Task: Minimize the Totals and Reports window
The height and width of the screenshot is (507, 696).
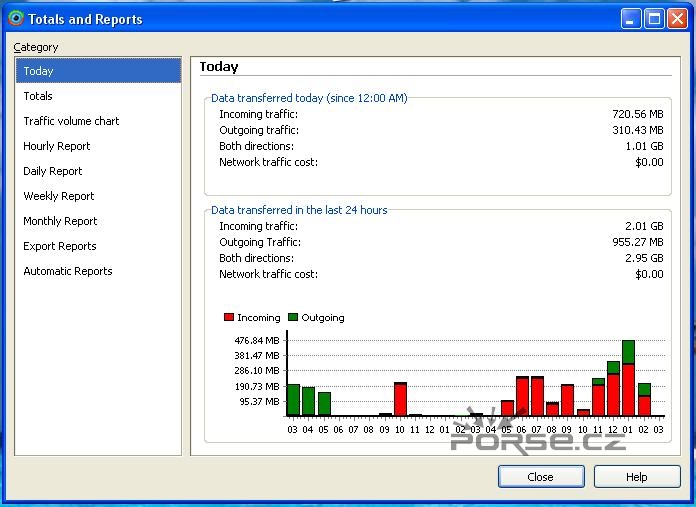Action: pyautogui.click(x=631, y=18)
